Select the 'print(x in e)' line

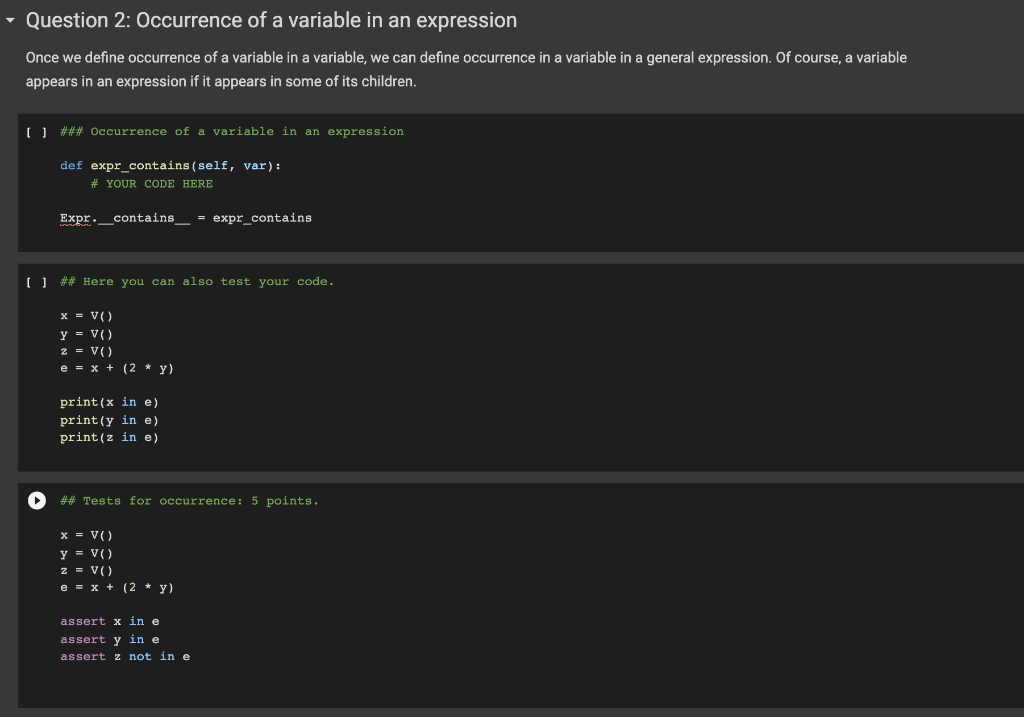pos(109,401)
